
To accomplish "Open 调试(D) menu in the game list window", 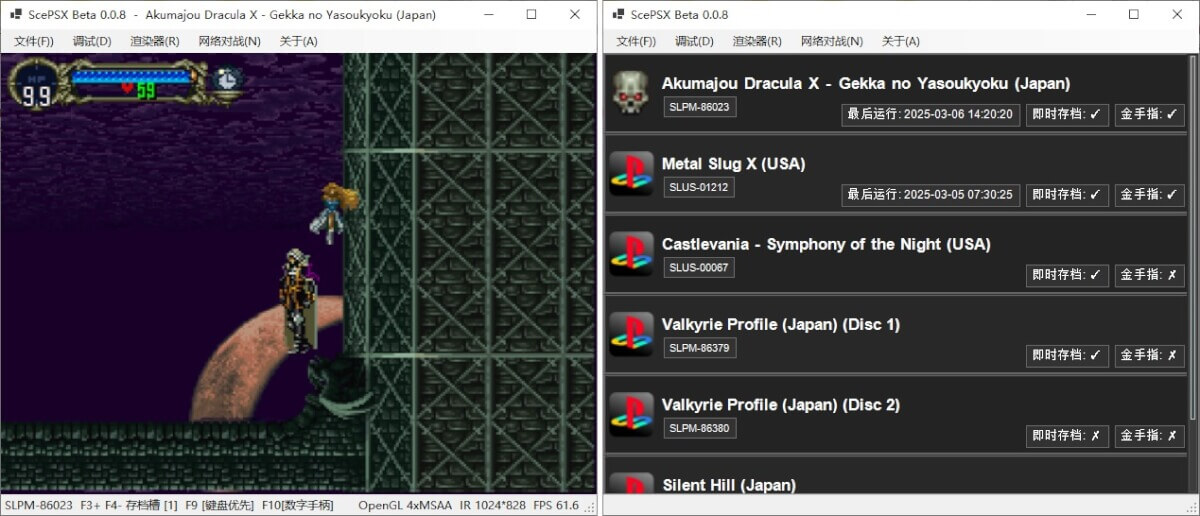I will (694, 41).
